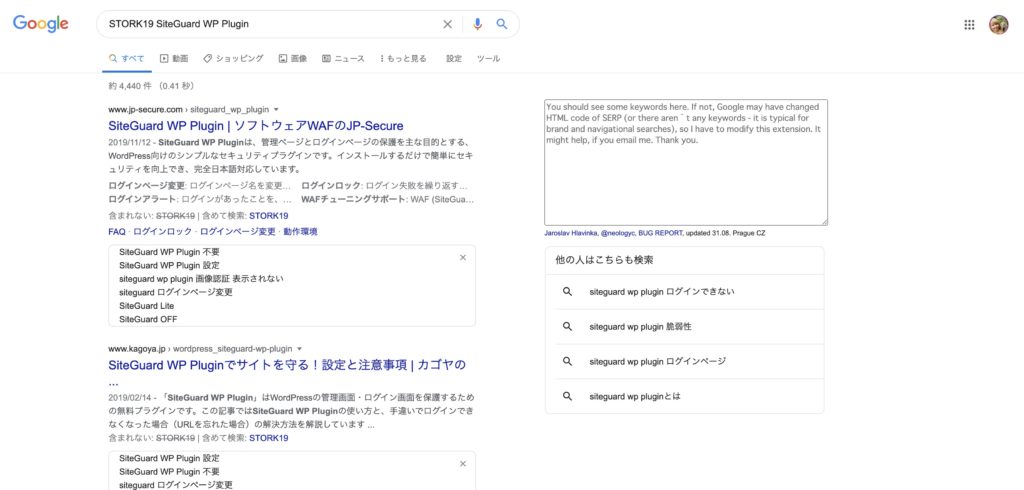Click the Google logo
Image resolution: width=1024 pixels, height=490 pixels.
tap(40, 24)
